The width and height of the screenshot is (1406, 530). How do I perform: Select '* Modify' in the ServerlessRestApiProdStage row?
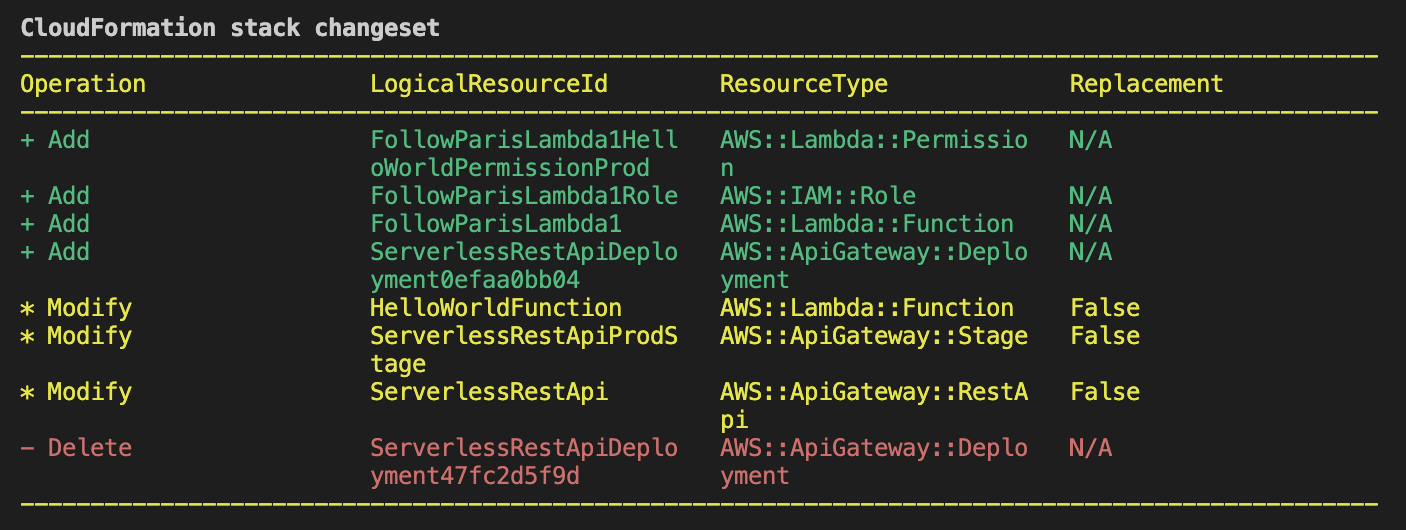coord(76,336)
